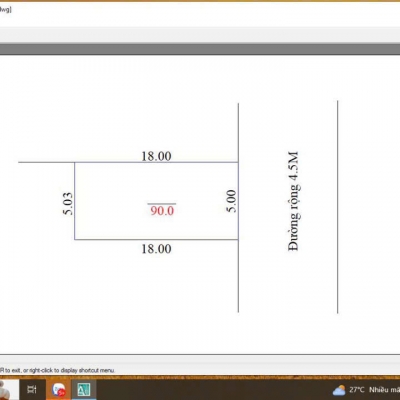Pick the horizontal line extending left of the plot
The image size is (400, 400).
pyautogui.click(x=46, y=162)
